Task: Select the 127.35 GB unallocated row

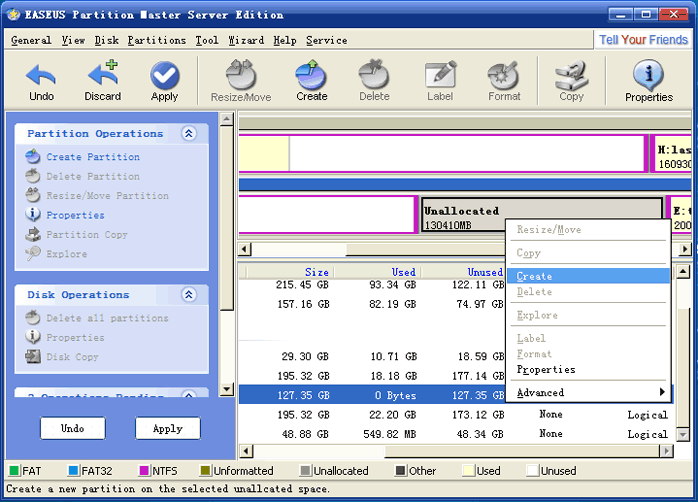Action: 372,395
